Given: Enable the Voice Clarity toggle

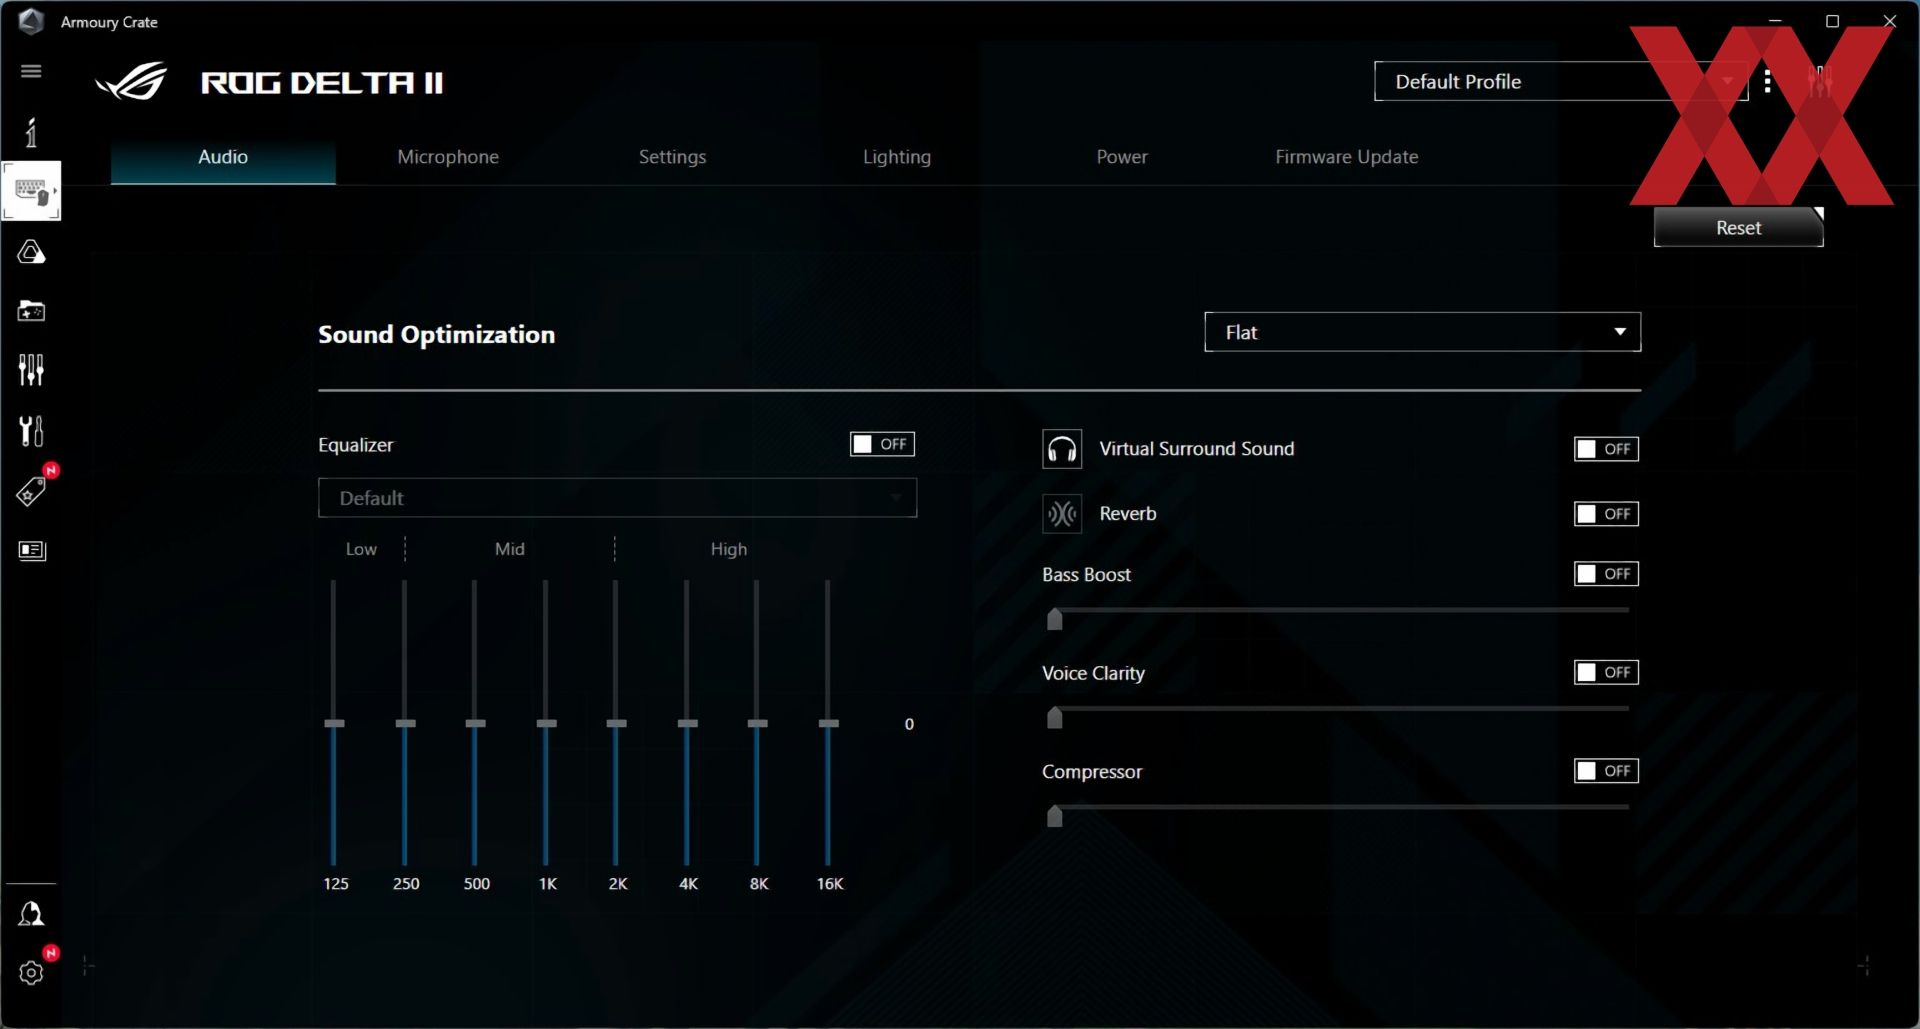Looking at the screenshot, I should (x=1606, y=673).
